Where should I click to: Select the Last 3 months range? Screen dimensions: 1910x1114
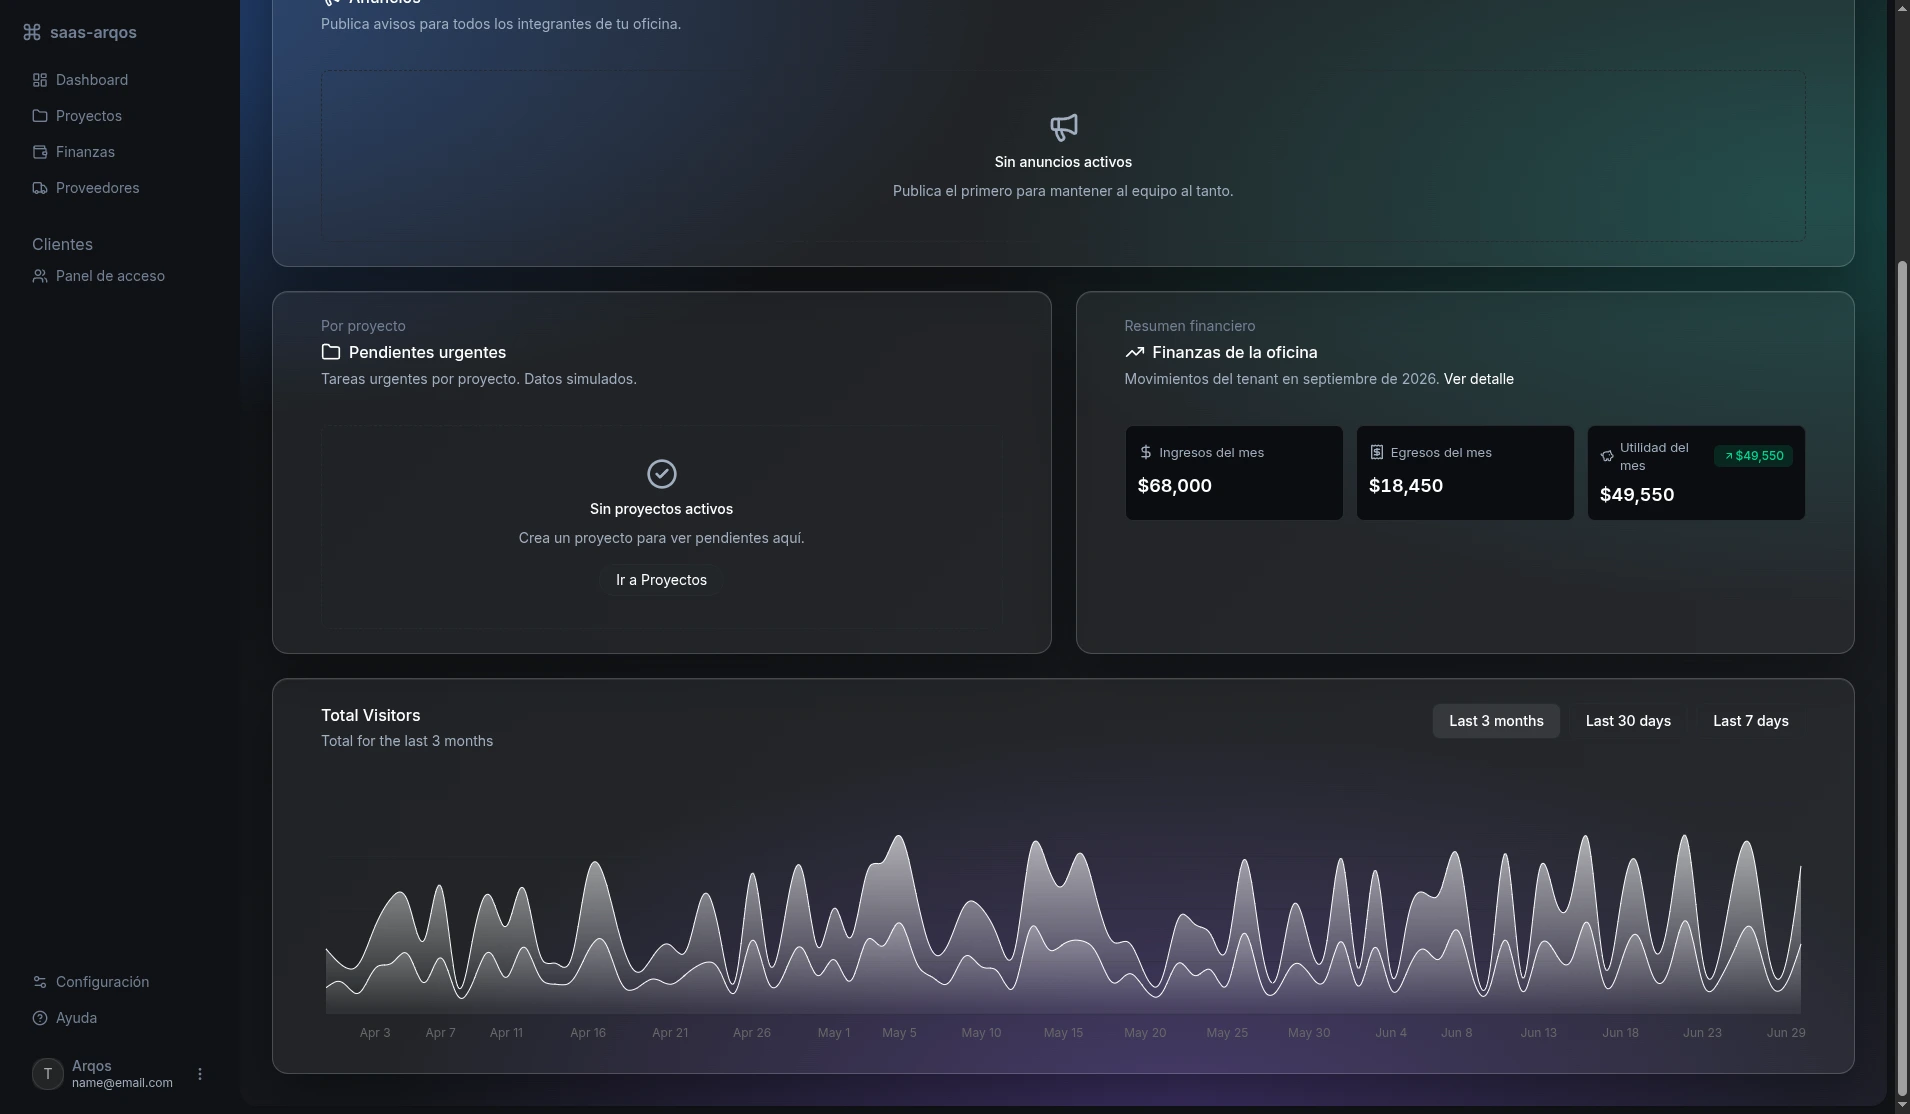coord(1496,721)
